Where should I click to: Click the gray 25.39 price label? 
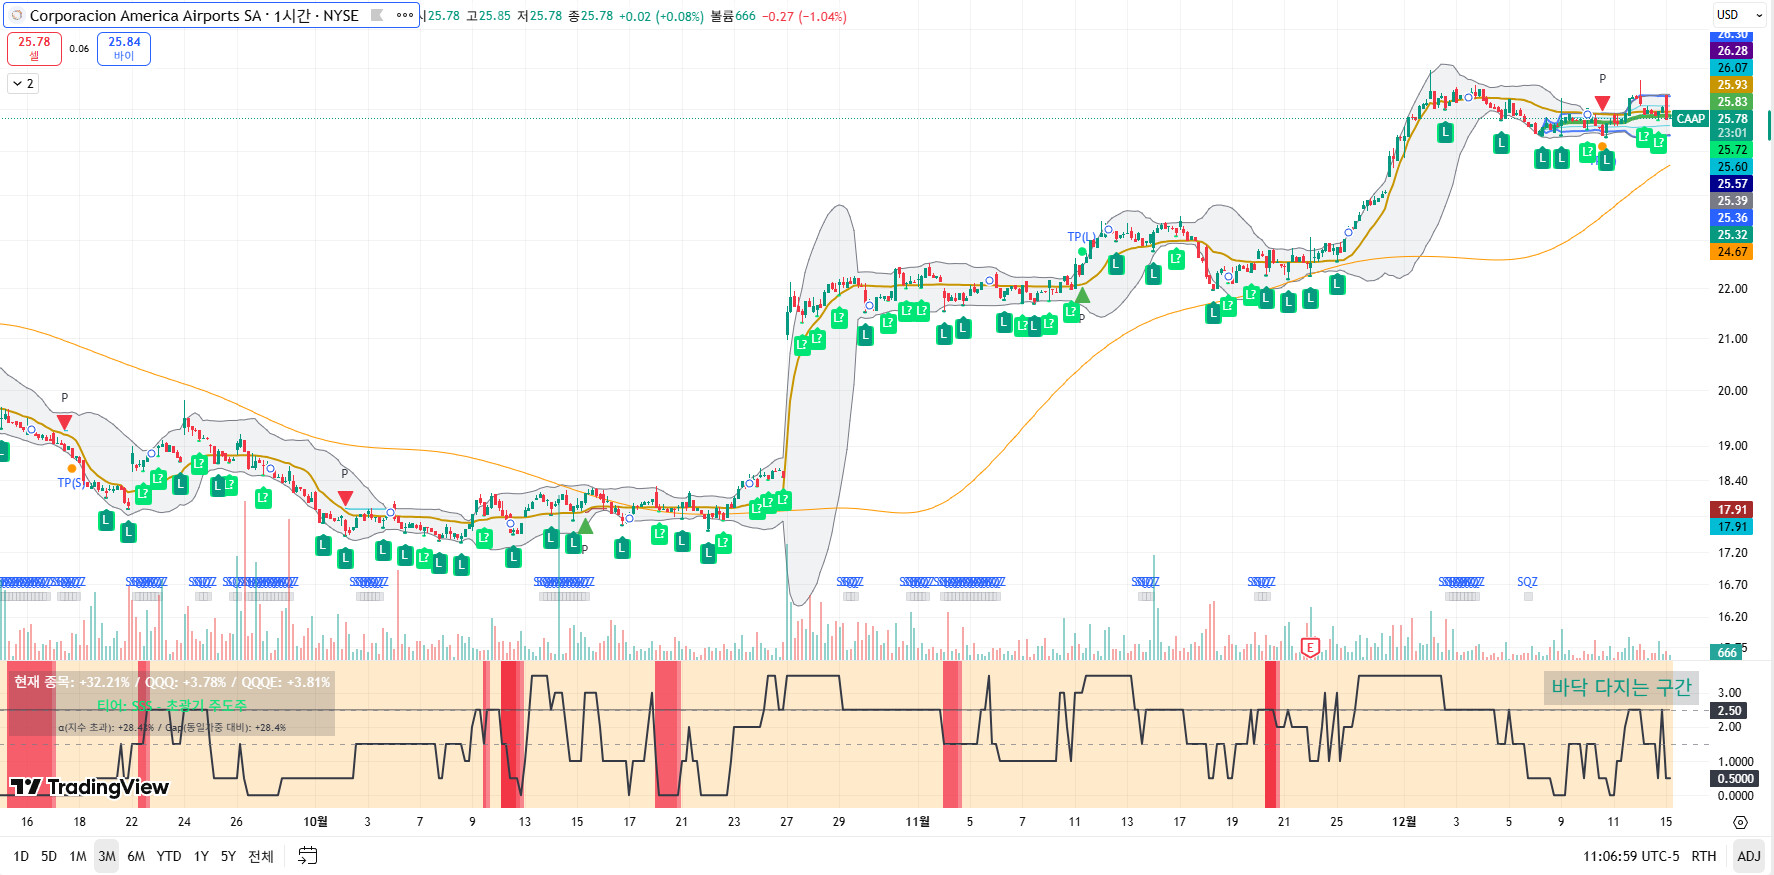[1732, 201]
